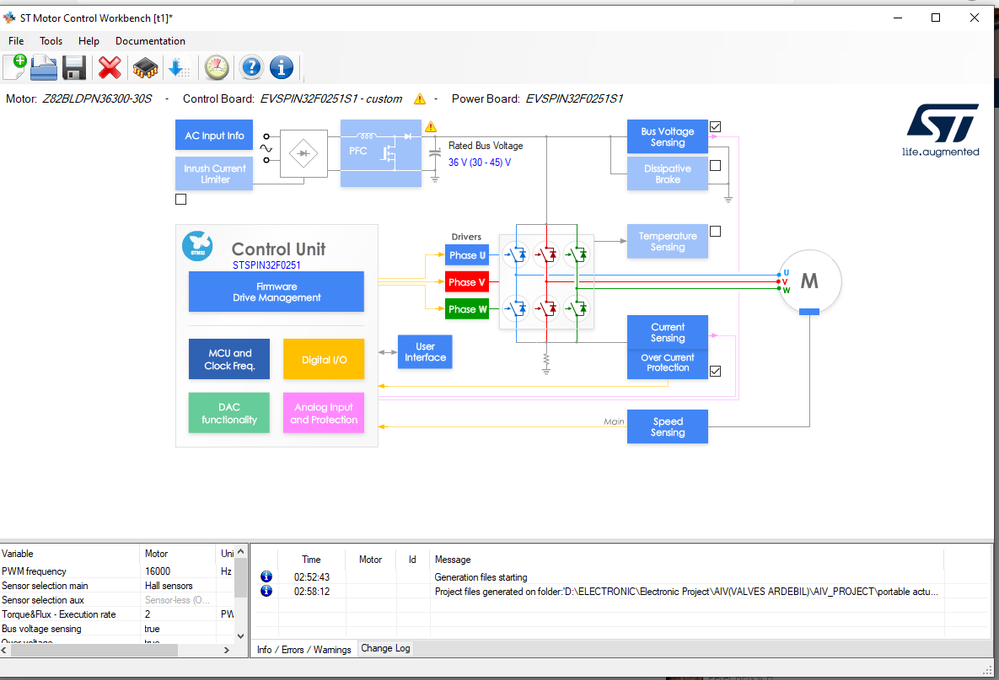Open the AC Input Info block
This screenshot has width=999, height=680.
point(214,135)
